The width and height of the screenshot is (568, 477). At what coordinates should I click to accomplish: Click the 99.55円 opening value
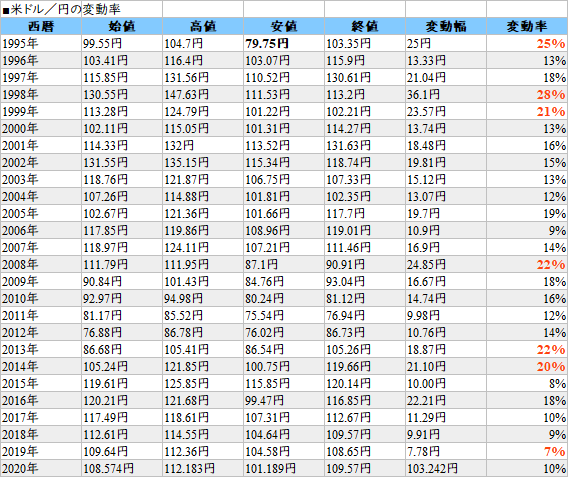[x=103, y=43]
